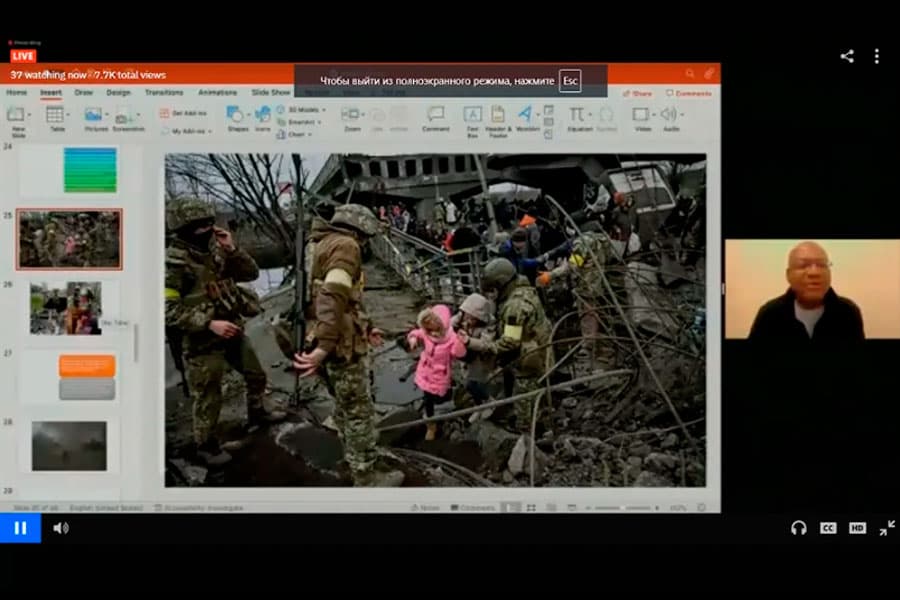Open the three-dot more options menu
The image size is (900, 600).
[x=877, y=56]
